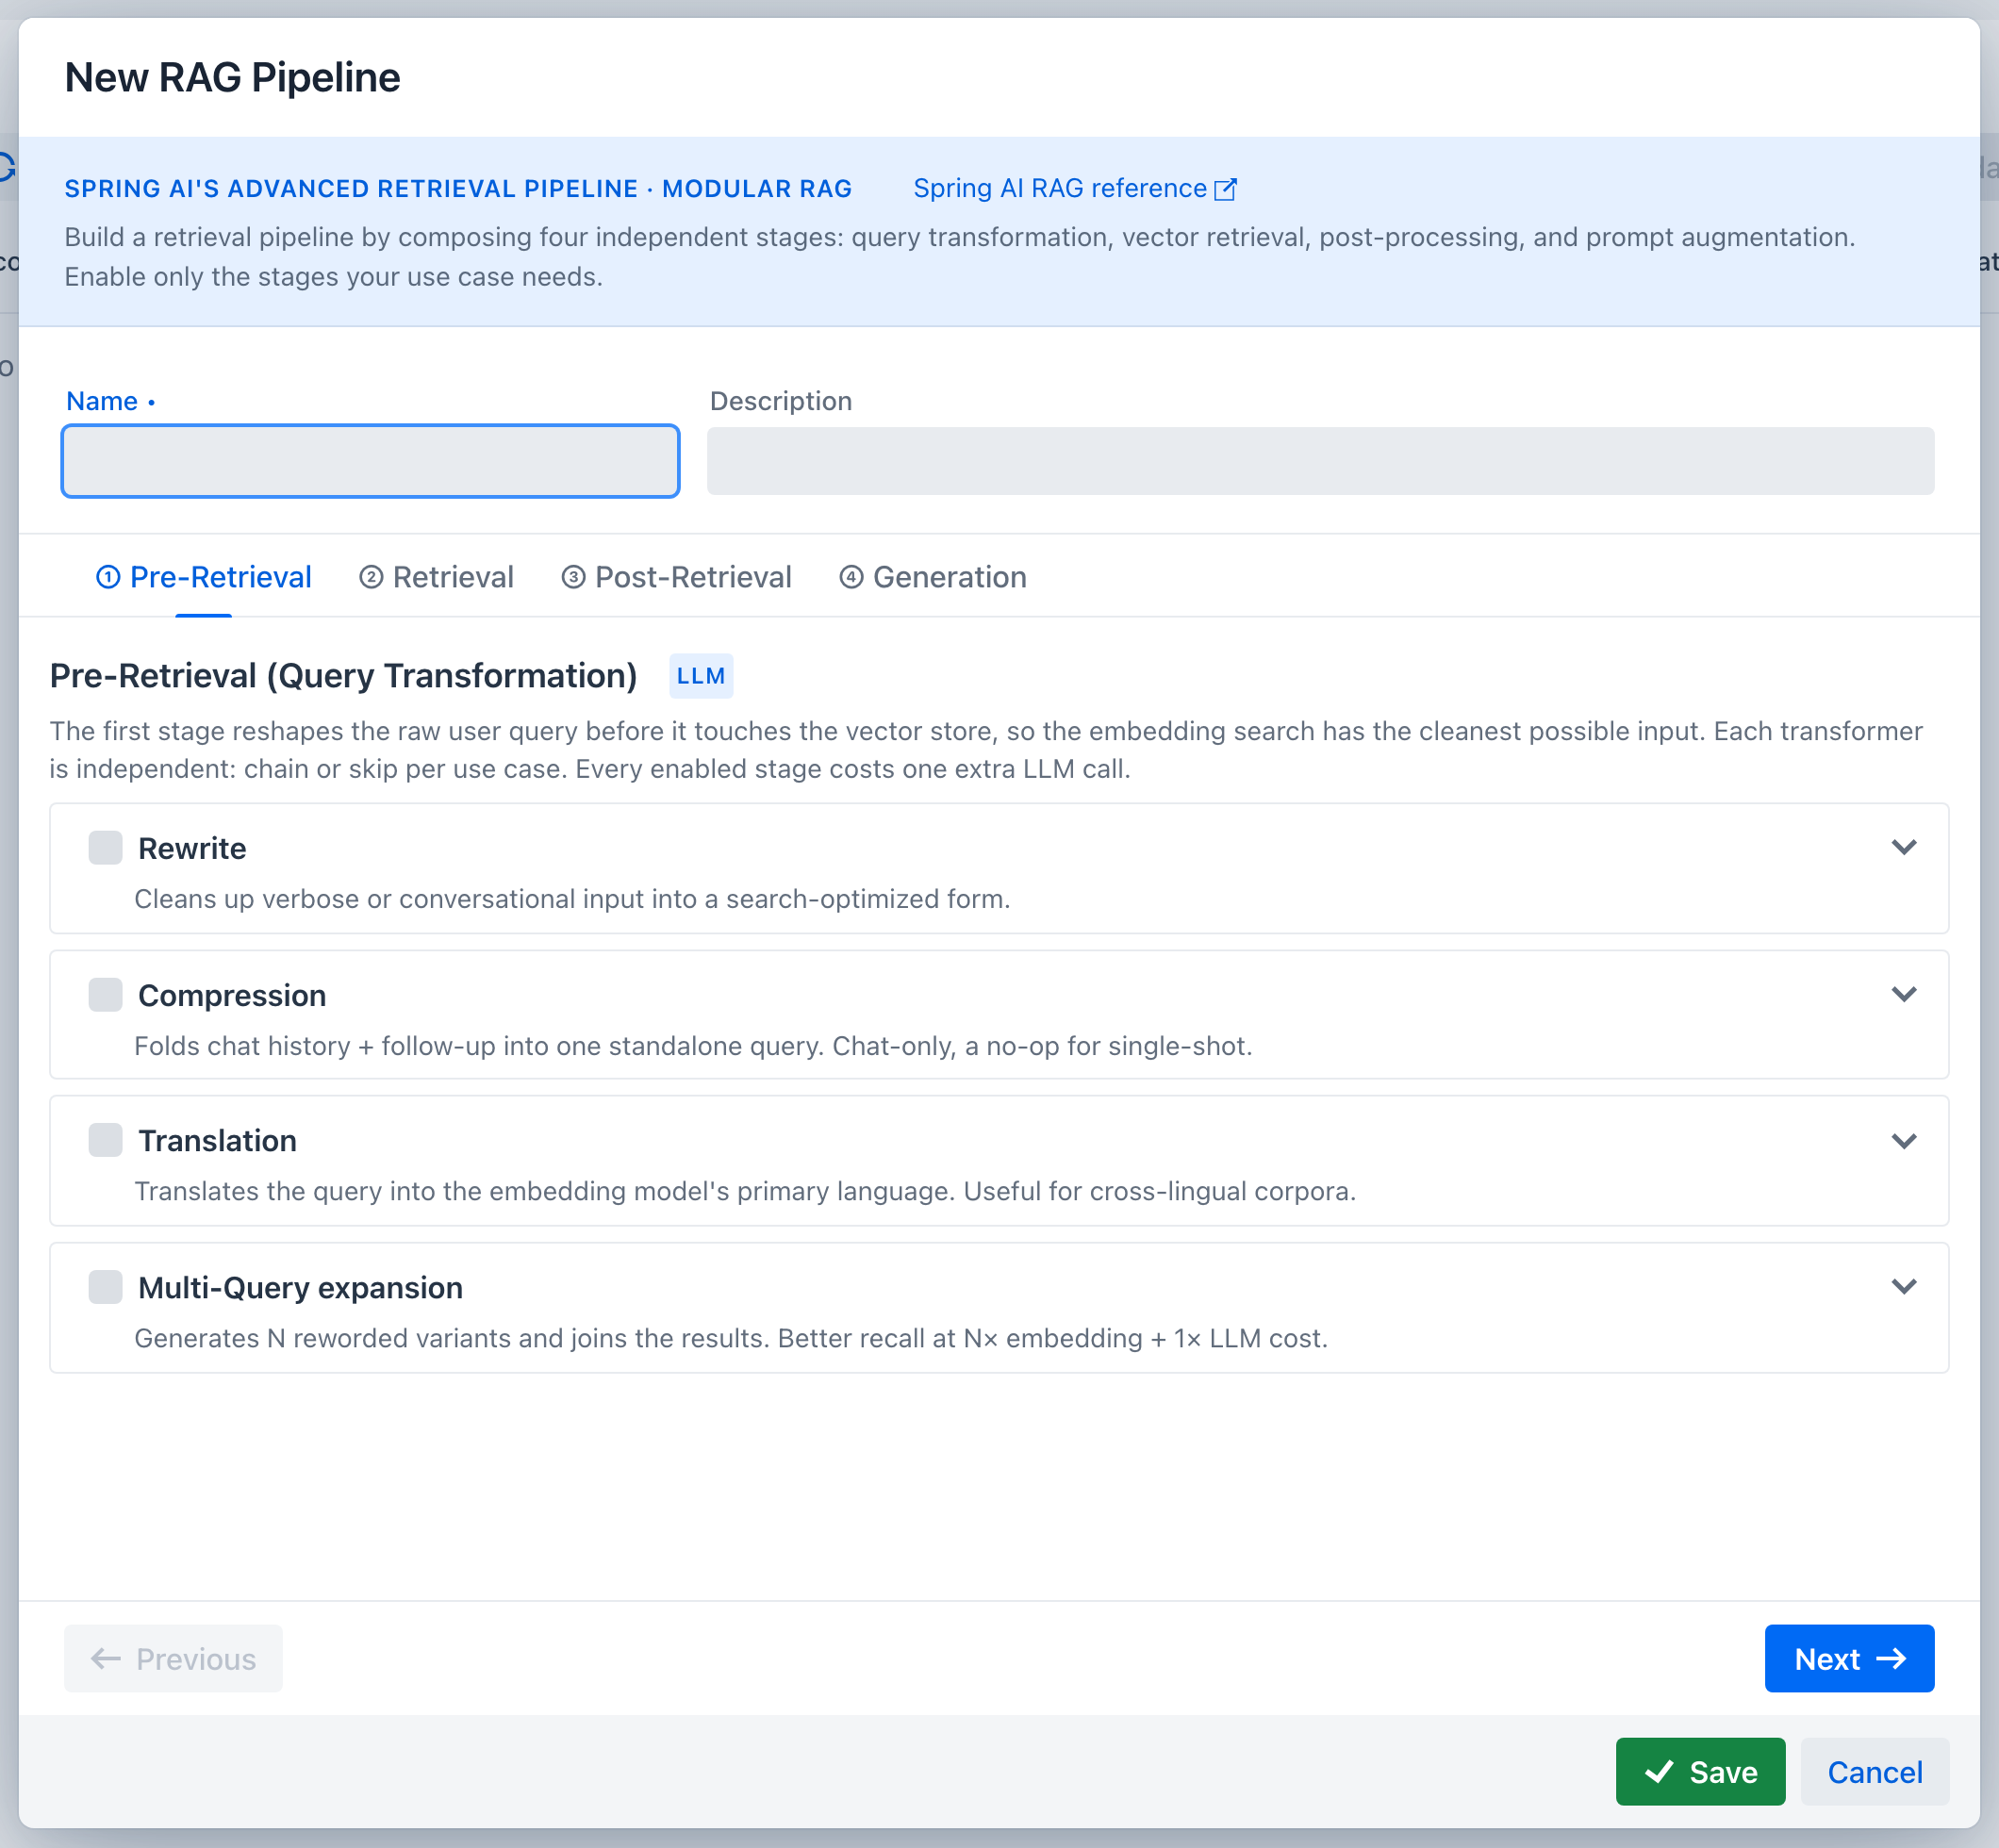Click the disabled Previous button
The height and width of the screenshot is (1848, 1999).
pyautogui.click(x=173, y=1658)
